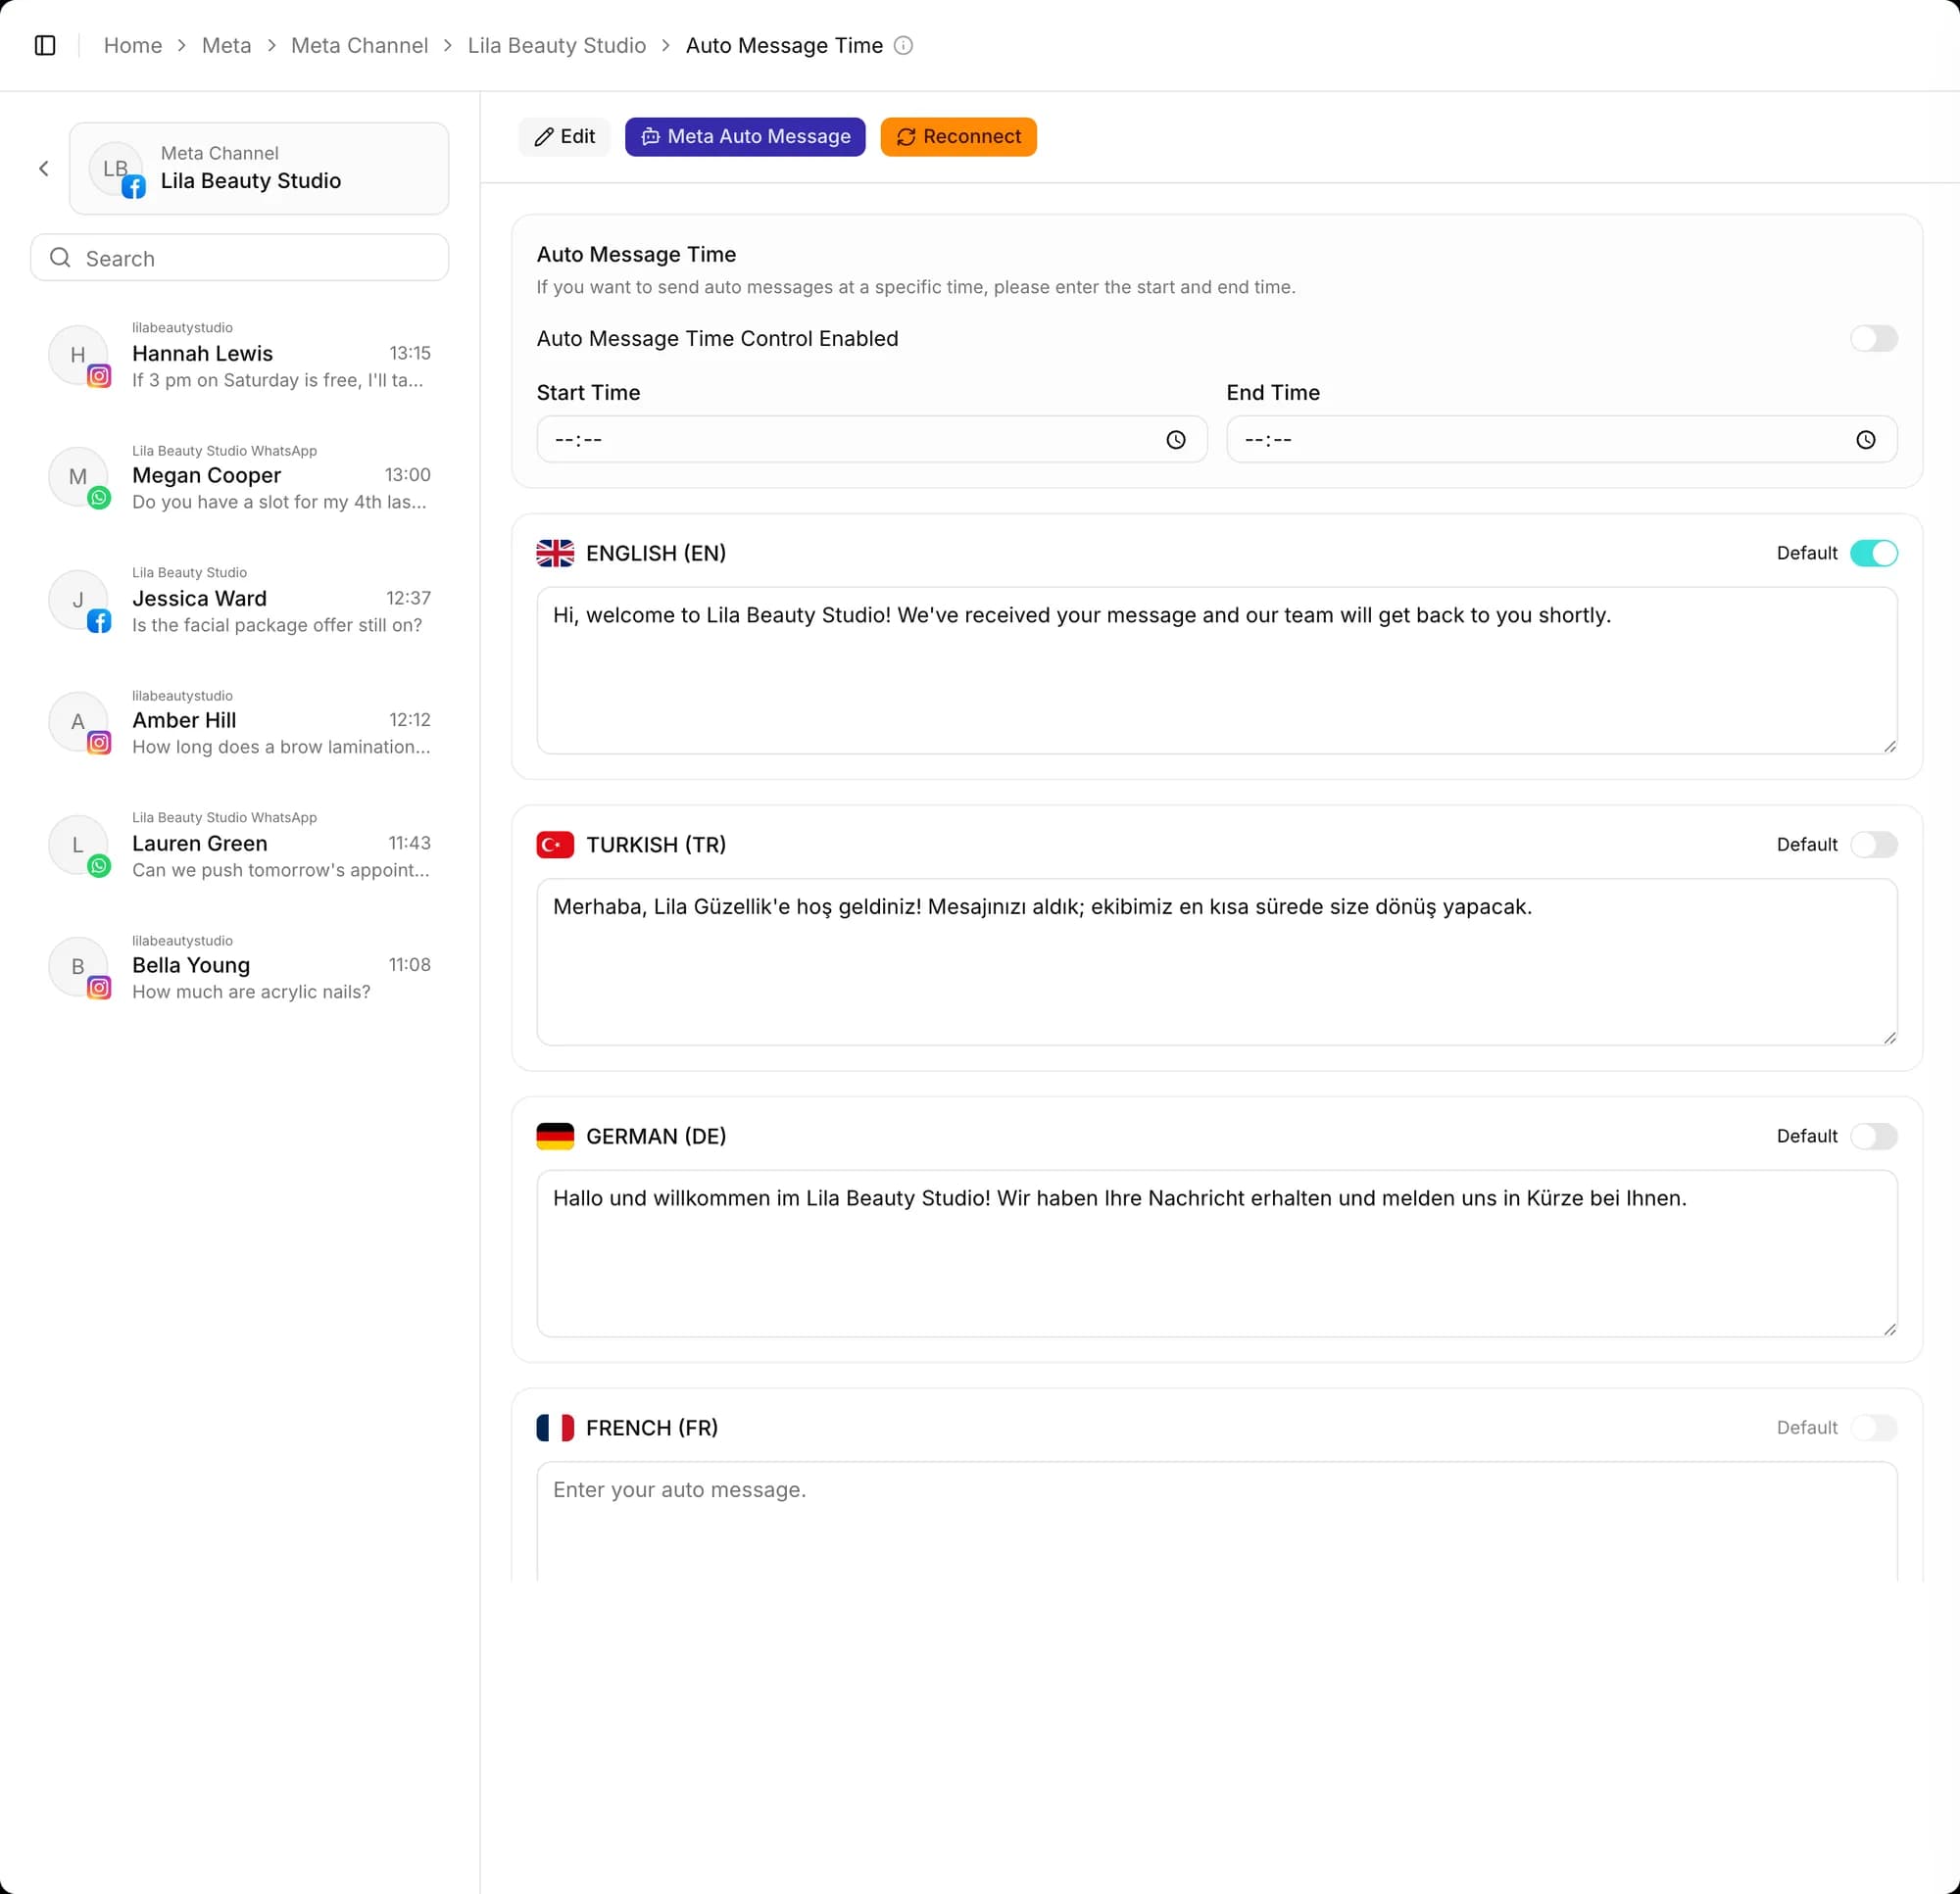Click the English textarea resize handle
Image resolution: width=1960 pixels, height=1894 pixels.
point(1889,746)
